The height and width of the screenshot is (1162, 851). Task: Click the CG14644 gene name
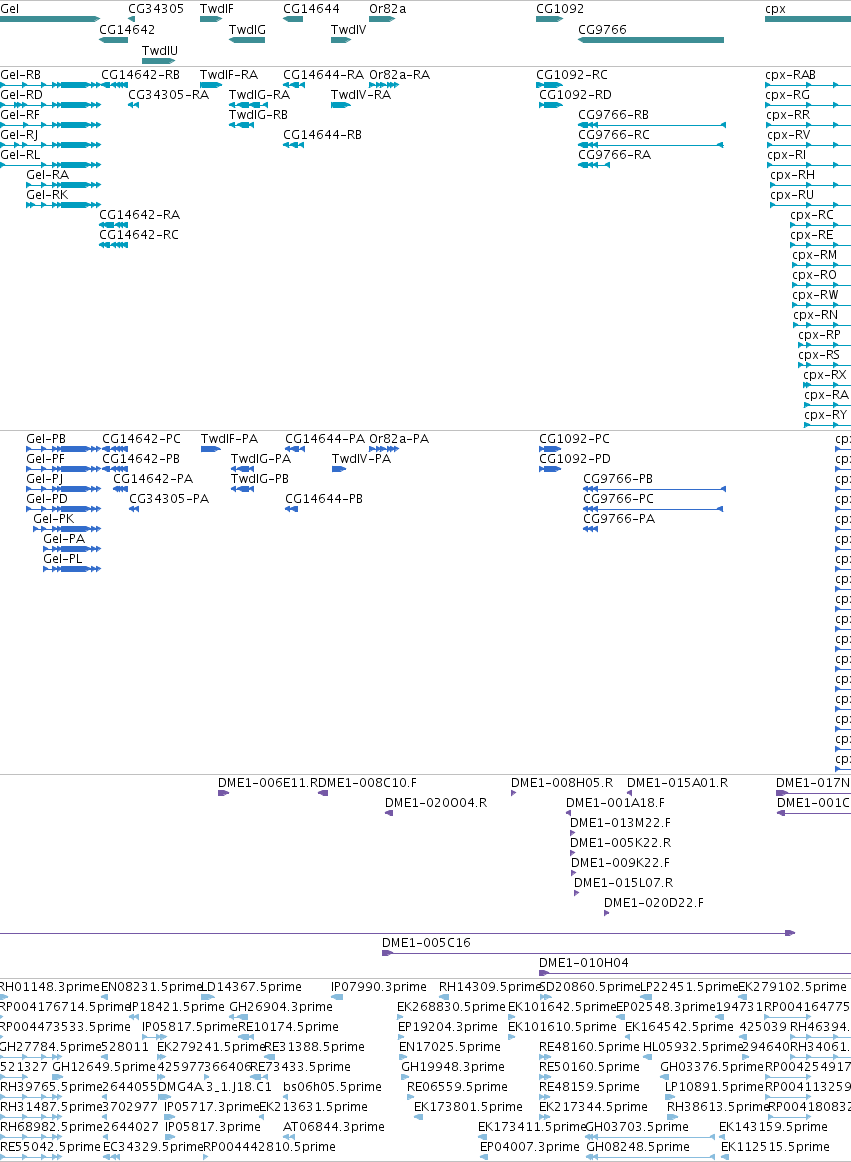(311, 9)
